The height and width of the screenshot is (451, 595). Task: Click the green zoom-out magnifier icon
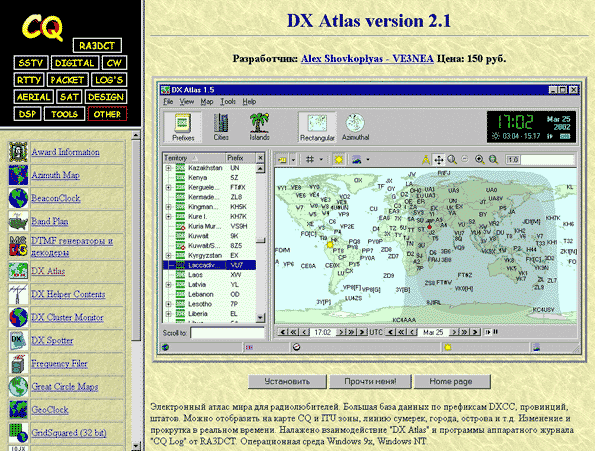tap(493, 160)
